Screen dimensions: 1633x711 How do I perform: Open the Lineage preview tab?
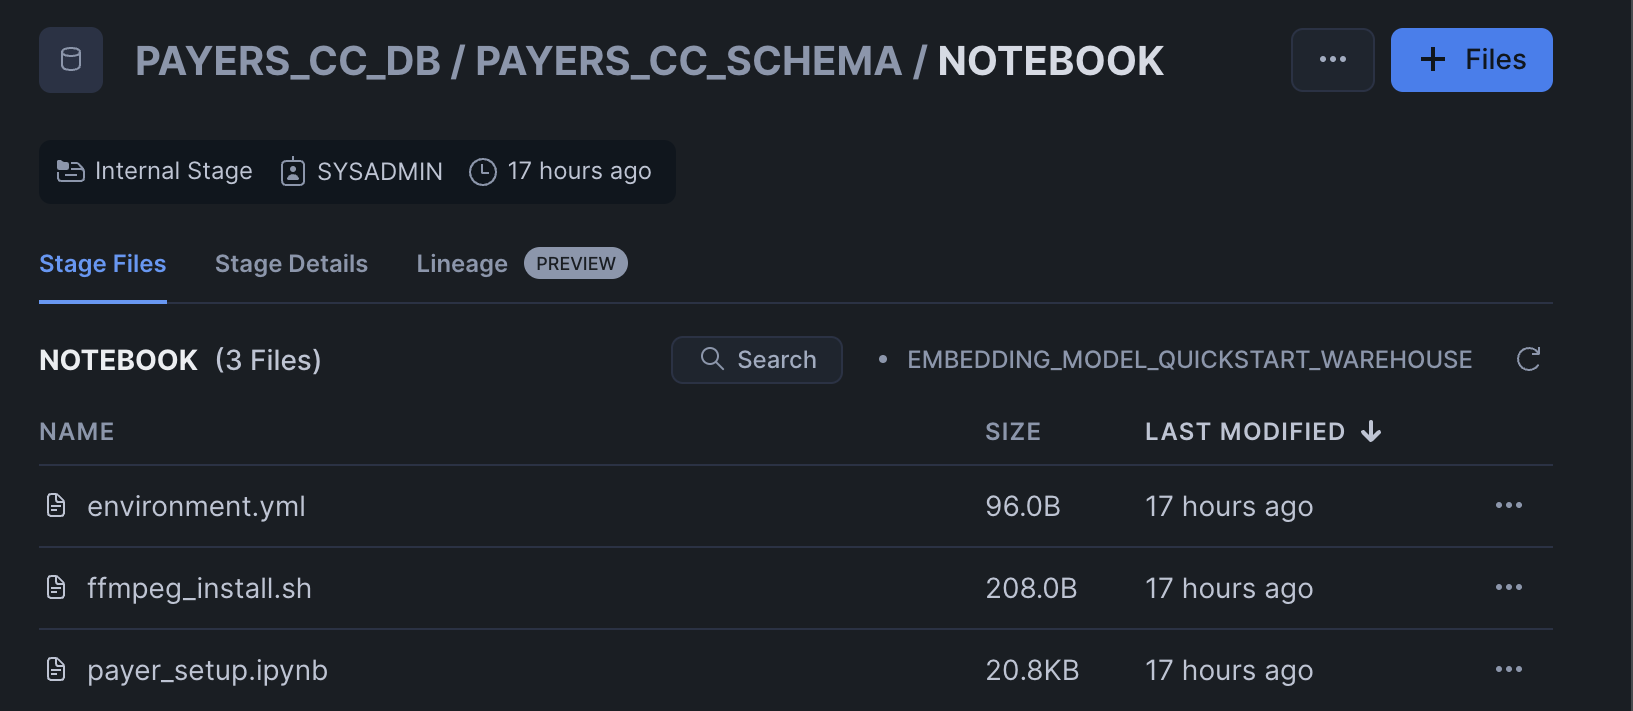461,263
